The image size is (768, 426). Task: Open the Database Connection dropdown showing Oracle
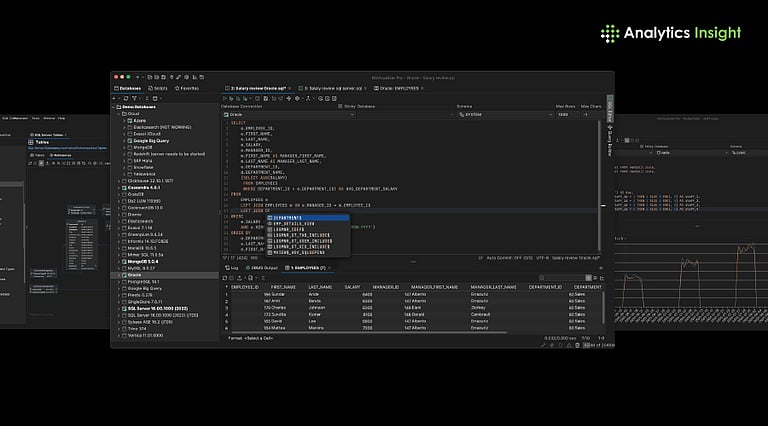pyautogui.click(x=288, y=115)
